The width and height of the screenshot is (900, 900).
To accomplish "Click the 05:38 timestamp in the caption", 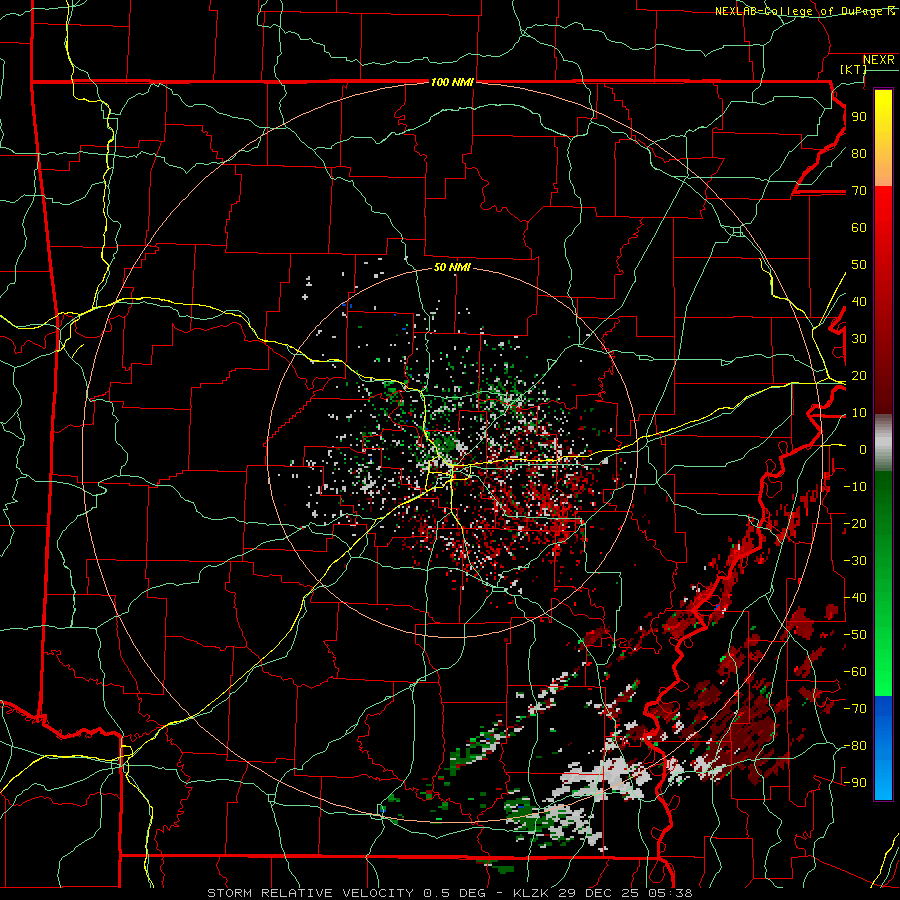I will click(669, 893).
